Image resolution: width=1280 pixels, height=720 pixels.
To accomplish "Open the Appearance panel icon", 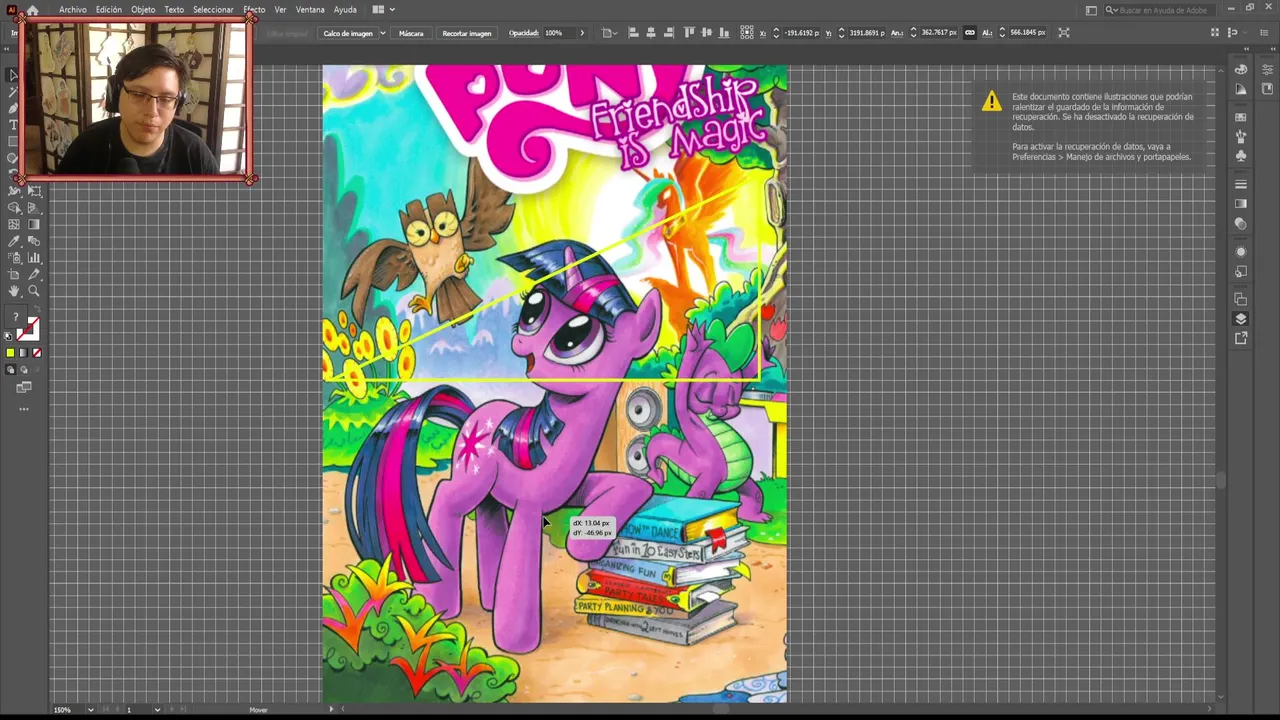I will click(x=1240, y=251).
